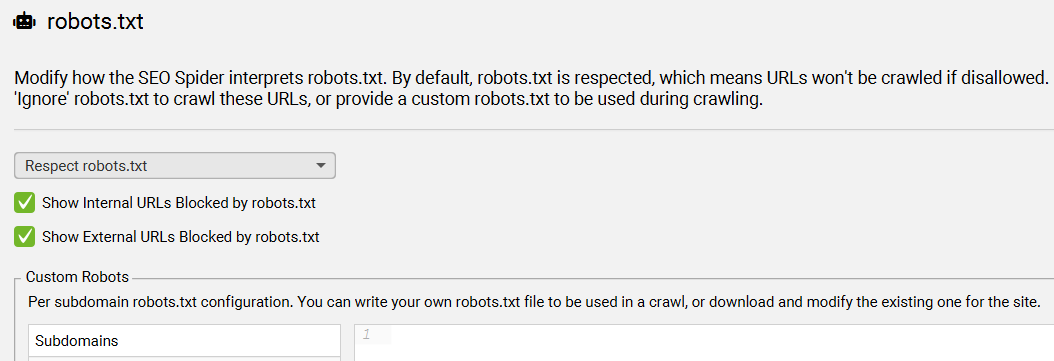Open the Respect robots.txt dropdown
The image size is (1054, 361).
[x=175, y=165]
